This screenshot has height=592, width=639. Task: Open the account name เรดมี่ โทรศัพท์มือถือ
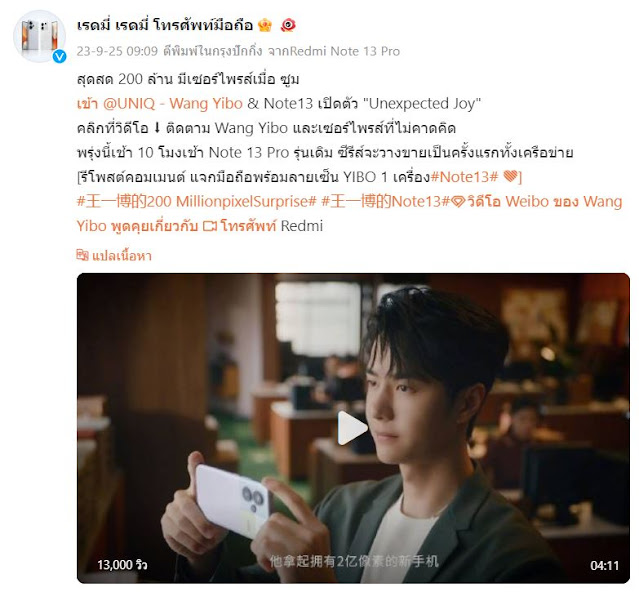(x=165, y=26)
